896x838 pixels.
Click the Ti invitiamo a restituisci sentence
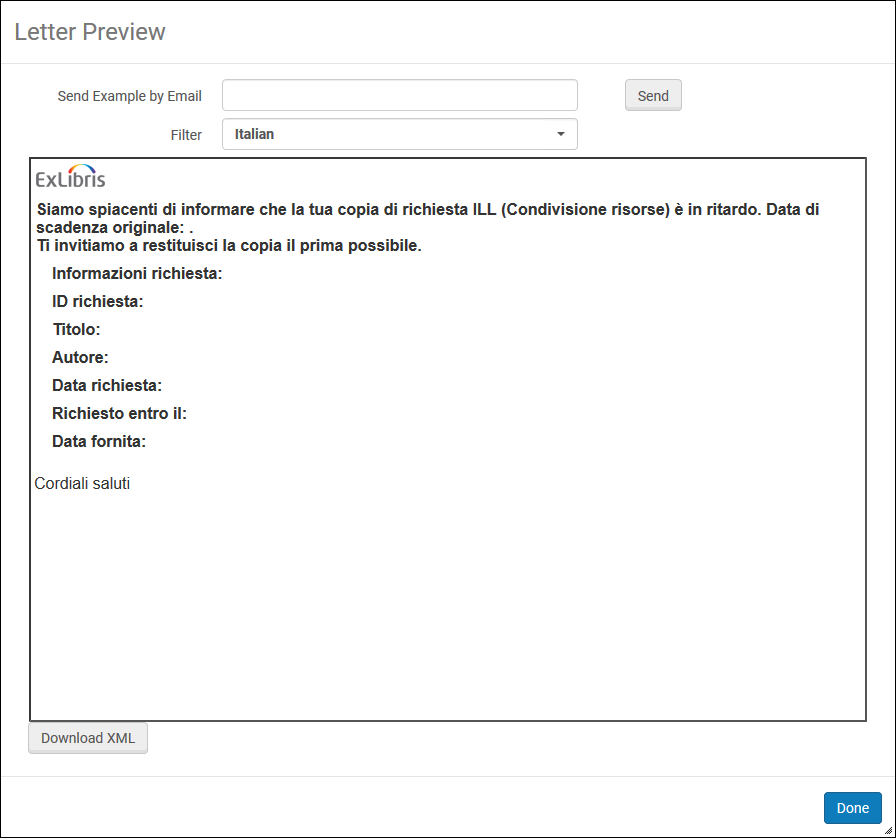click(229, 246)
